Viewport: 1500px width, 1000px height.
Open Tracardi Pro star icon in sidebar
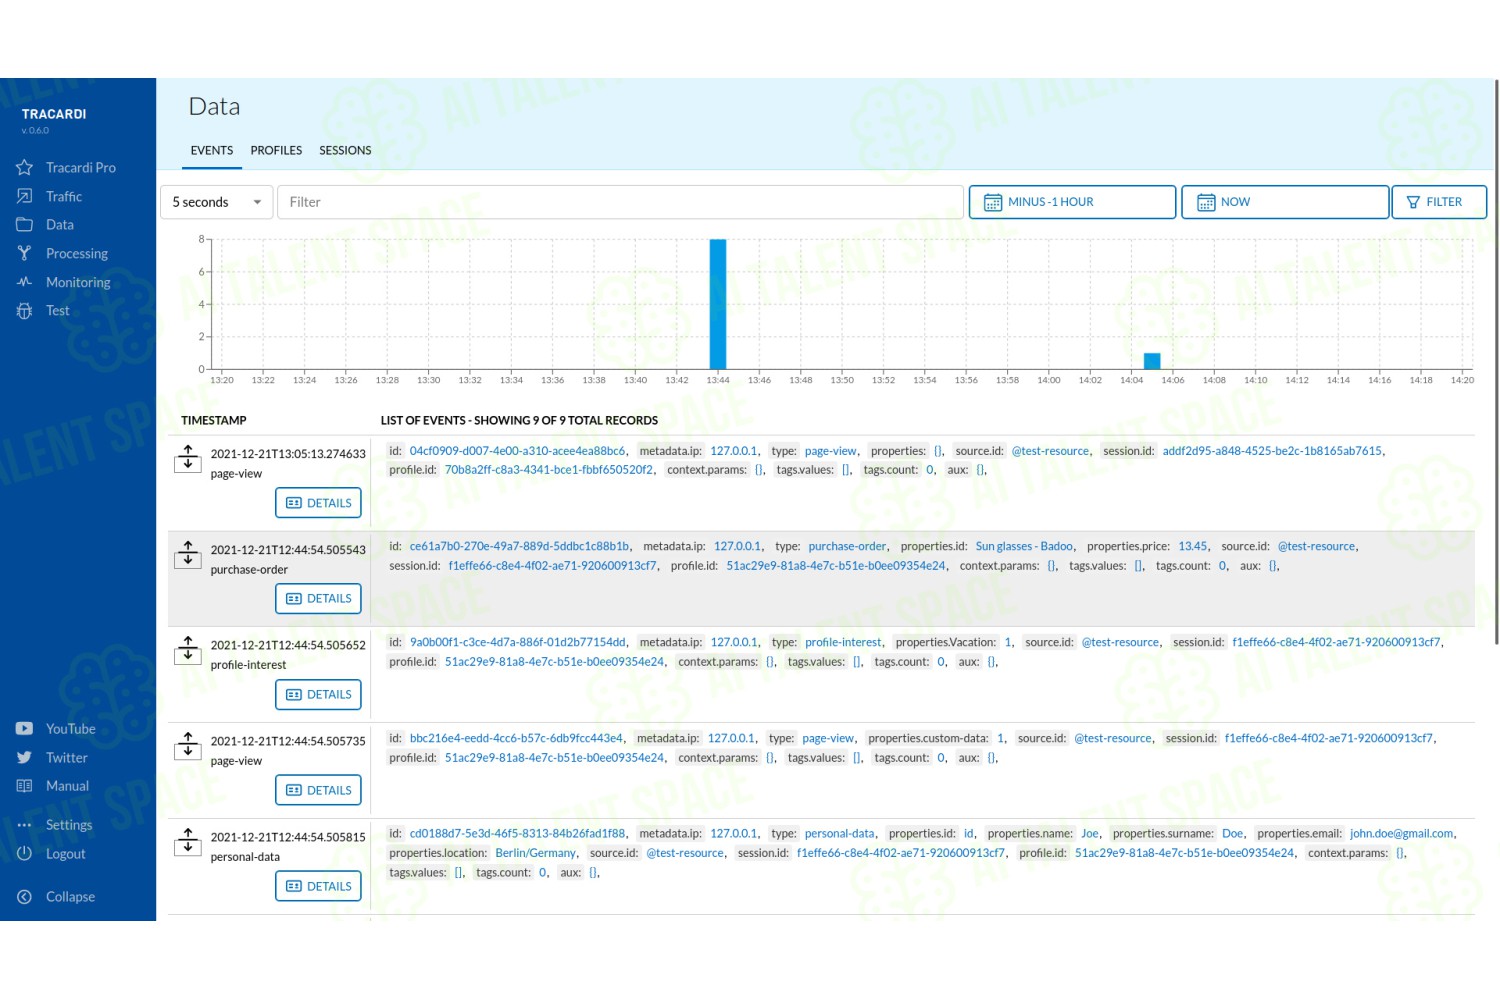point(25,167)
